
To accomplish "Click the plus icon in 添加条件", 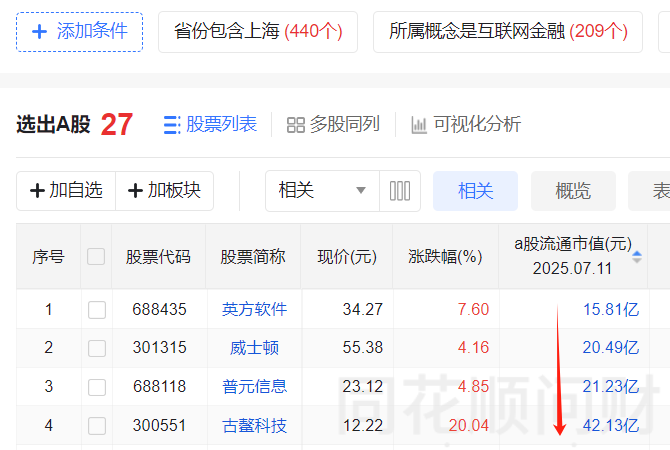I will point(40,32).
